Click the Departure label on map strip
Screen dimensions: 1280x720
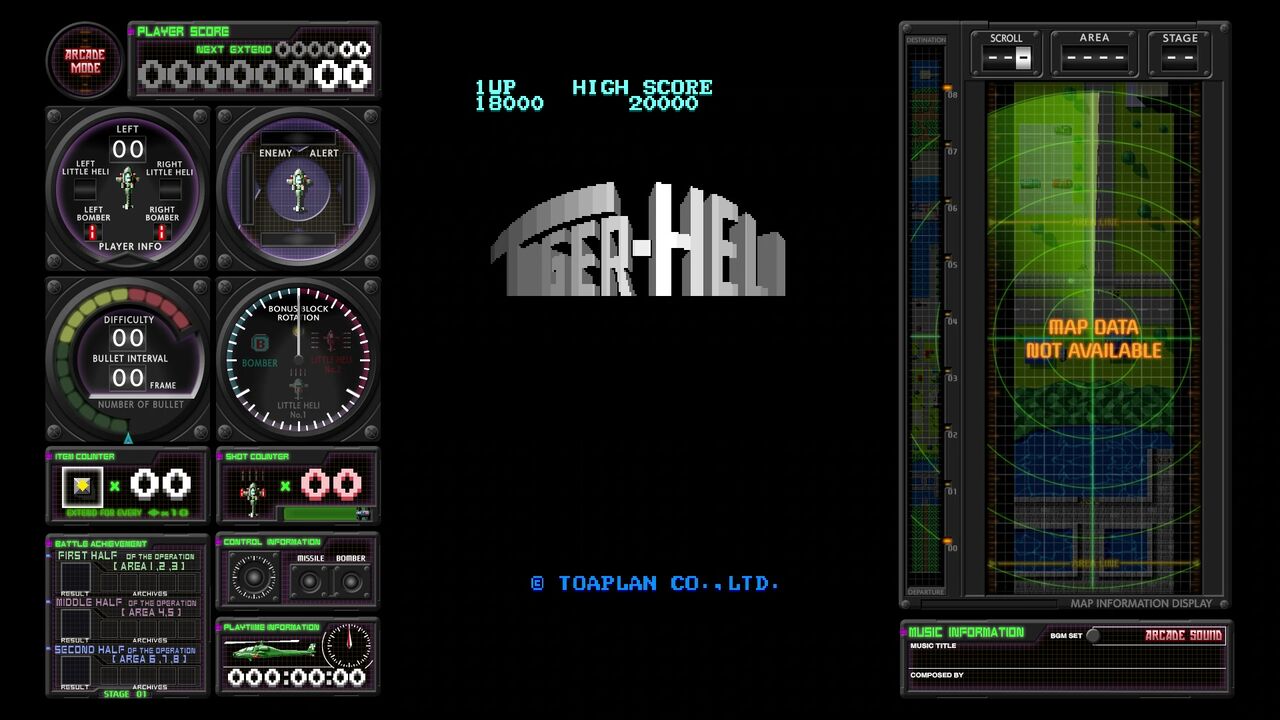coord(925,592)
